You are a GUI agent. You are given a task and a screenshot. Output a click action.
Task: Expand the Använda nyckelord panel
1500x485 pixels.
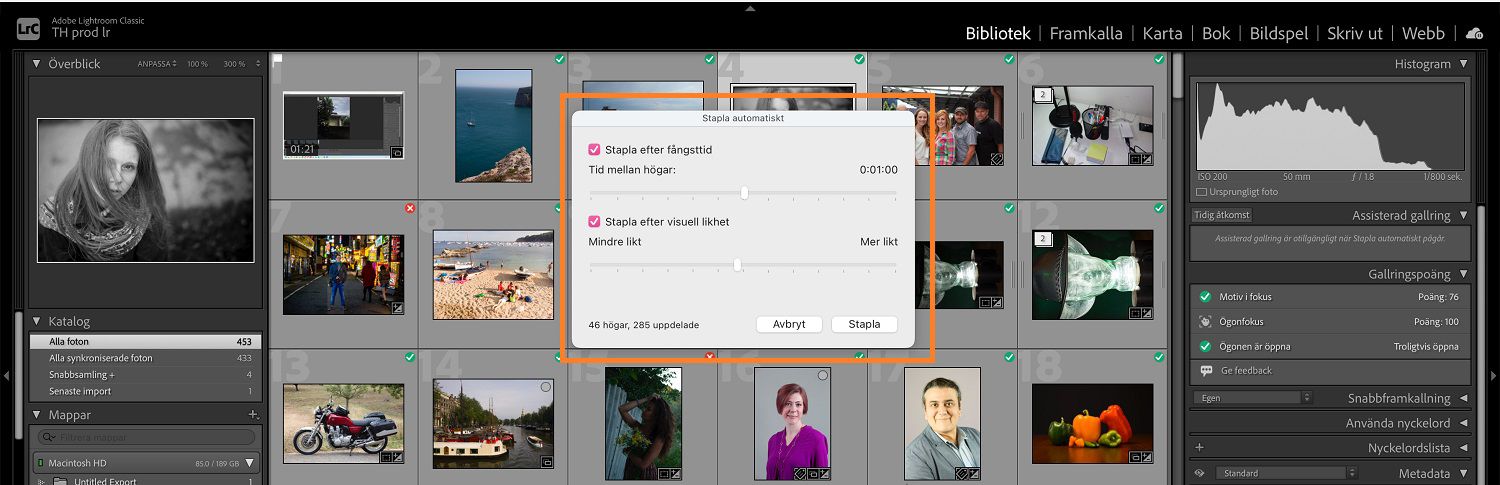[x=1464, y=423]
